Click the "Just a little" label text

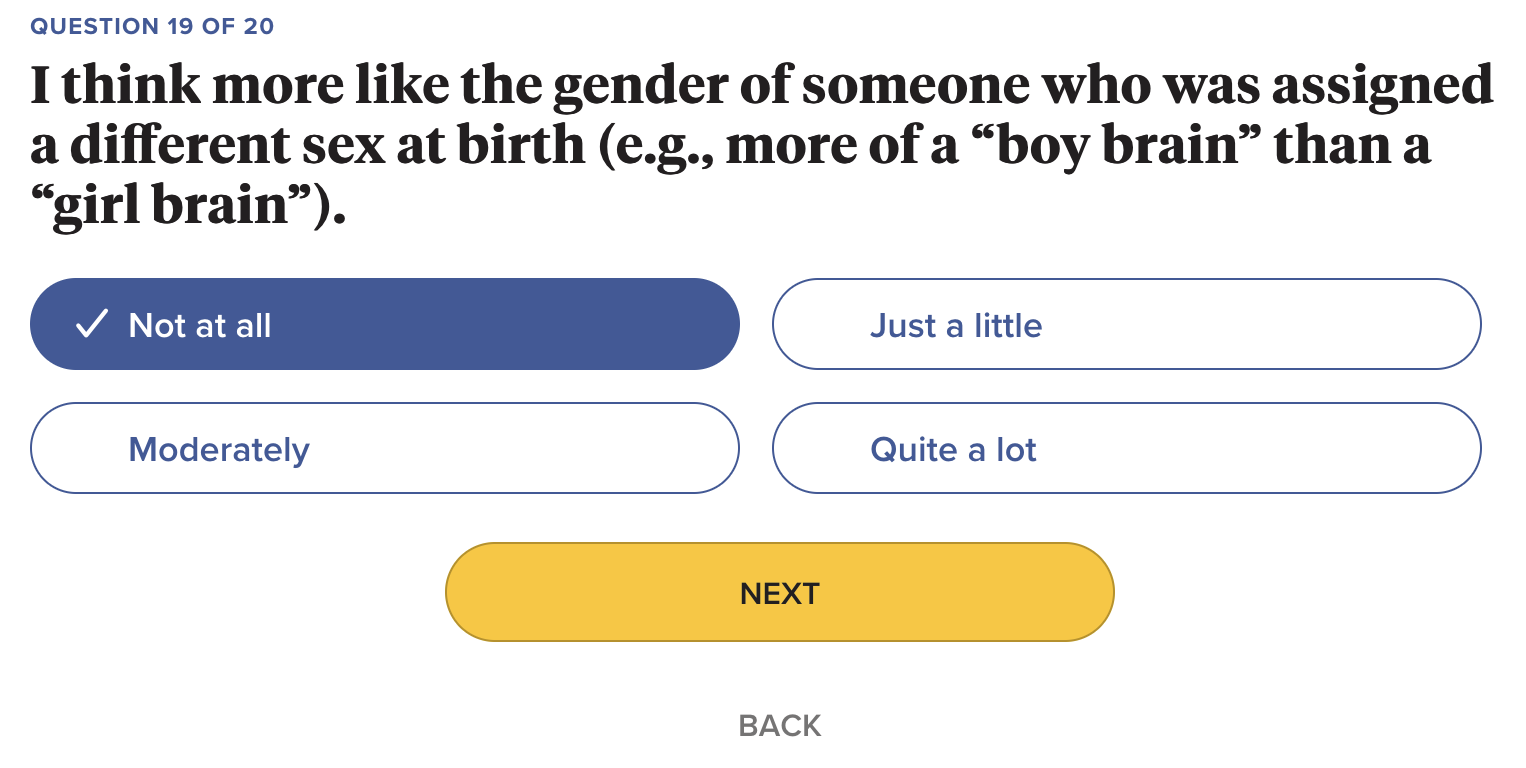(x=956, y=325)
